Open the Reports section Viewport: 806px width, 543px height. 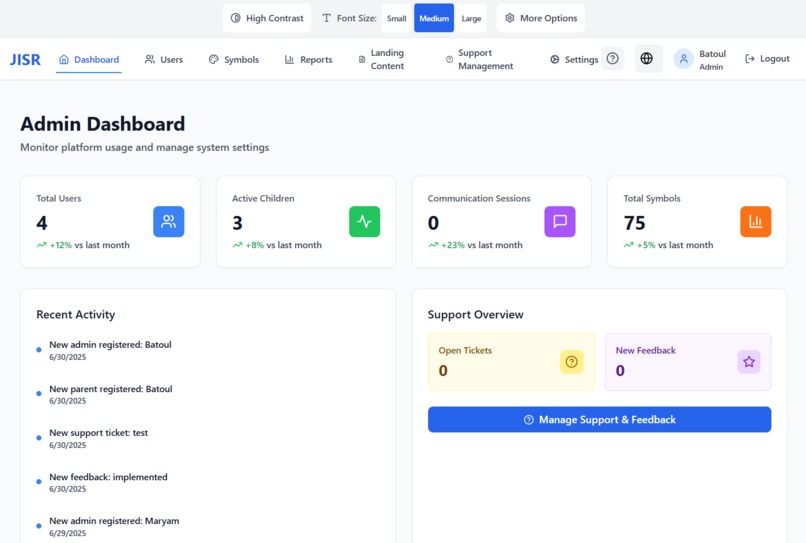[308, 60]
